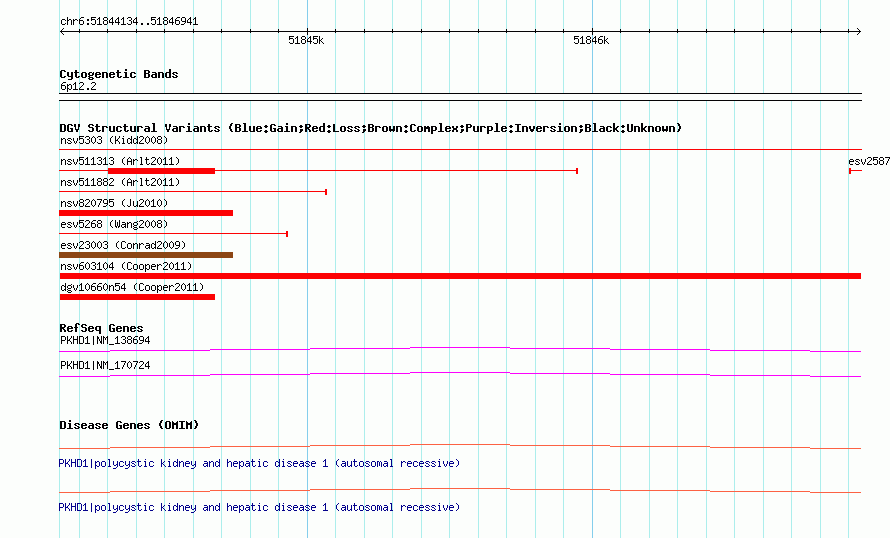This screenshot has width=890, height=538.
Task: Click the magenta NM_138694 gene line
Action: coord(460,350)
